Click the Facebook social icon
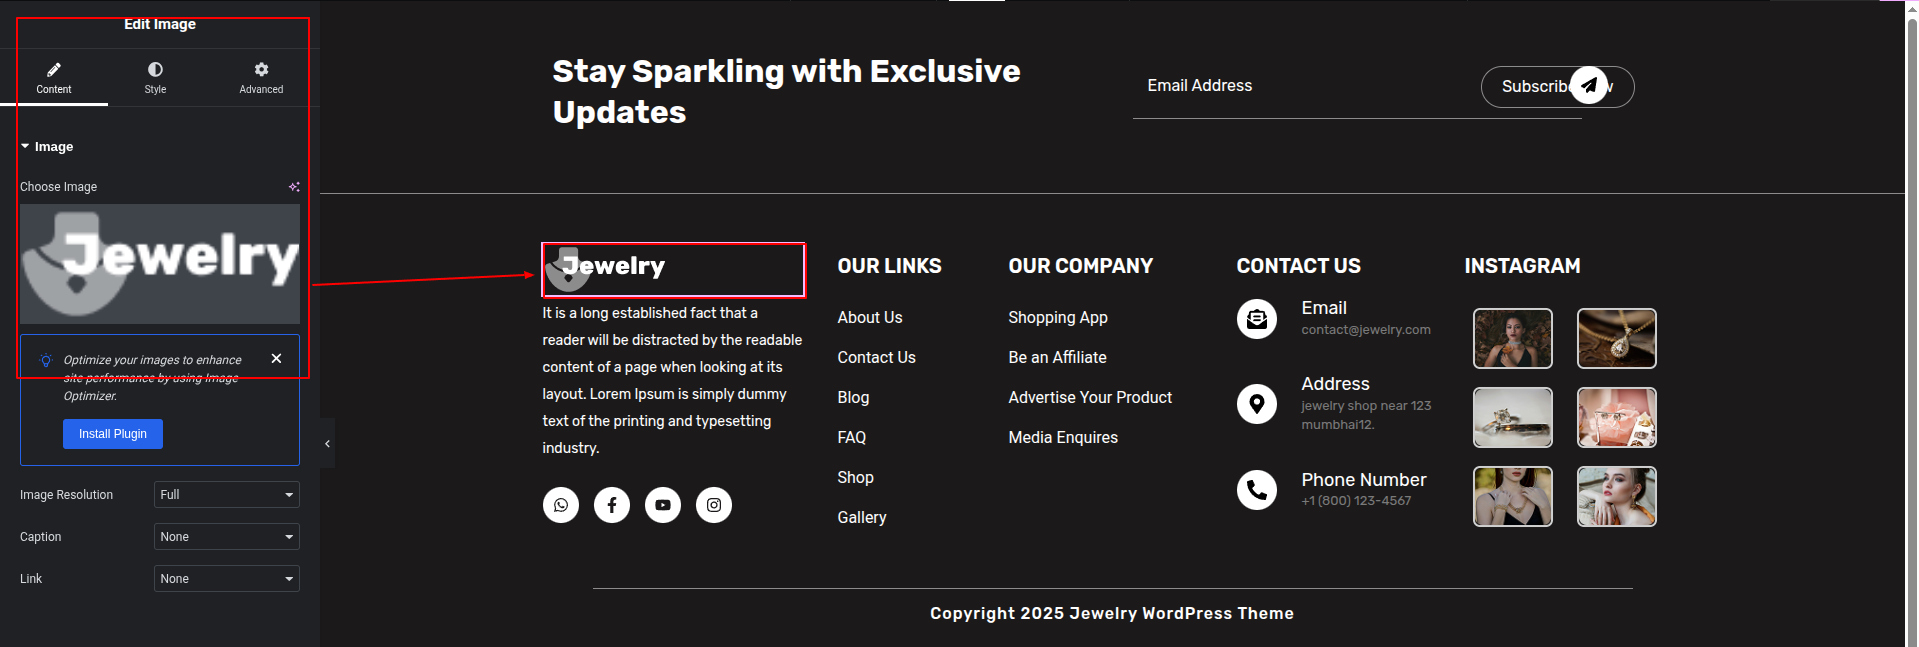 tap(612, 505)
